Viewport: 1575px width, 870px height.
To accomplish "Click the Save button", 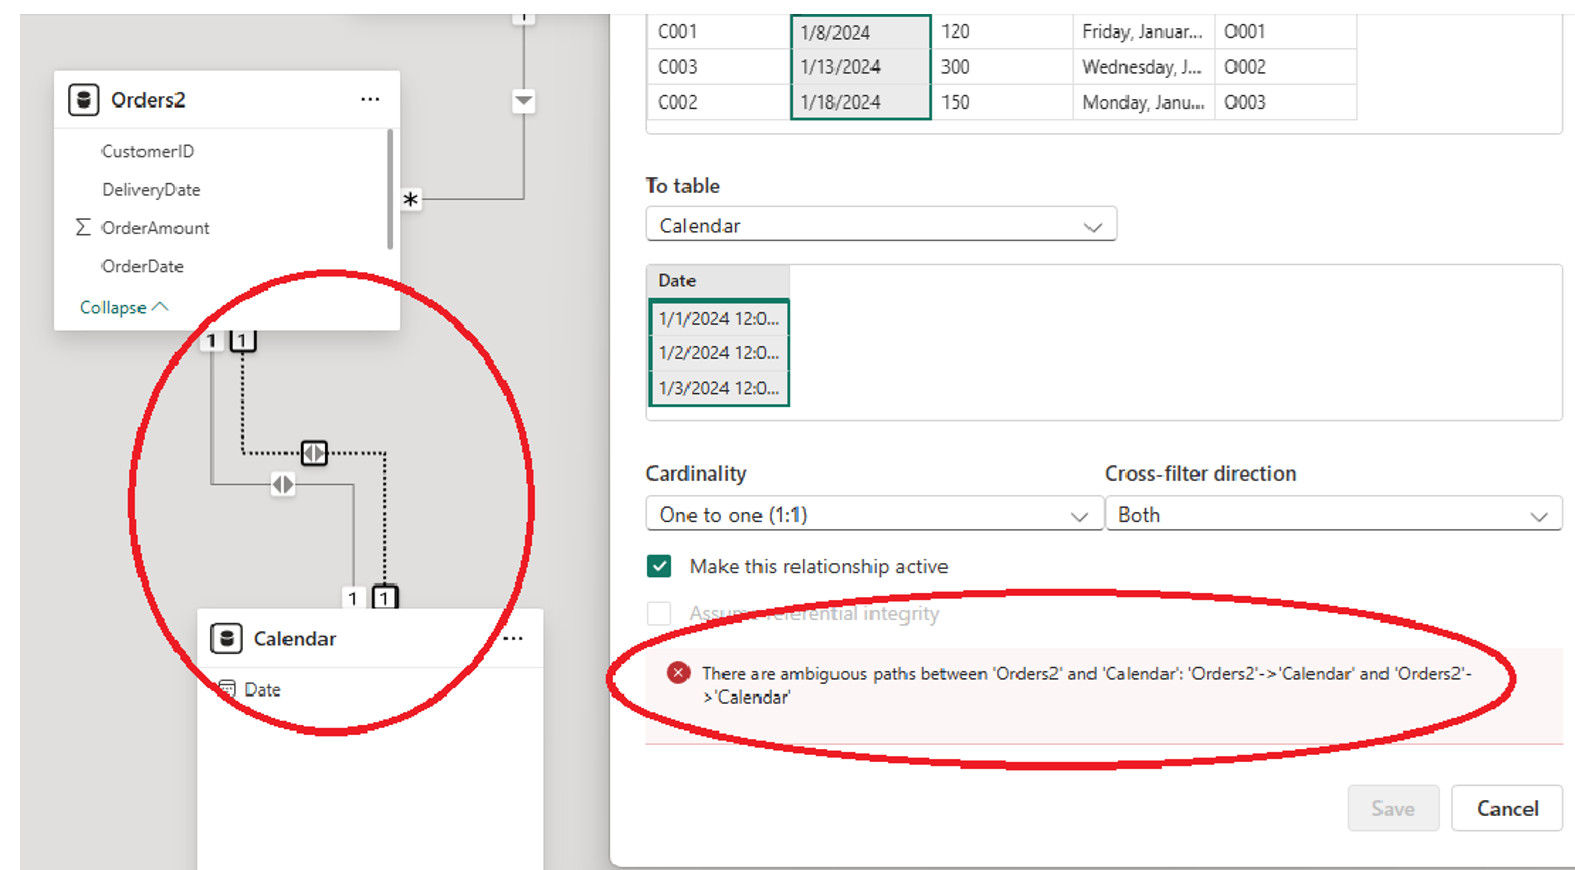I will (1393, 808).
